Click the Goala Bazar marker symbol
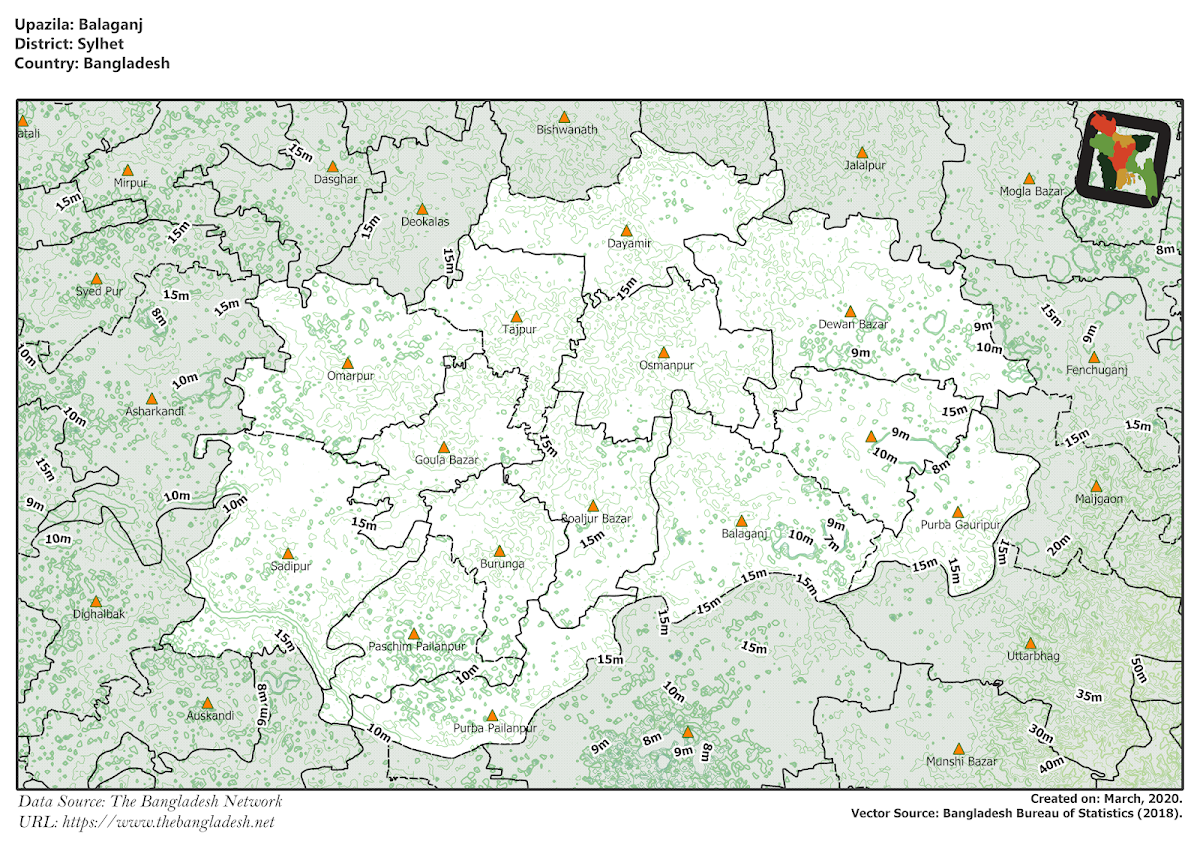The width and height of the screenshot is (1200, 848). pos(446,445)
